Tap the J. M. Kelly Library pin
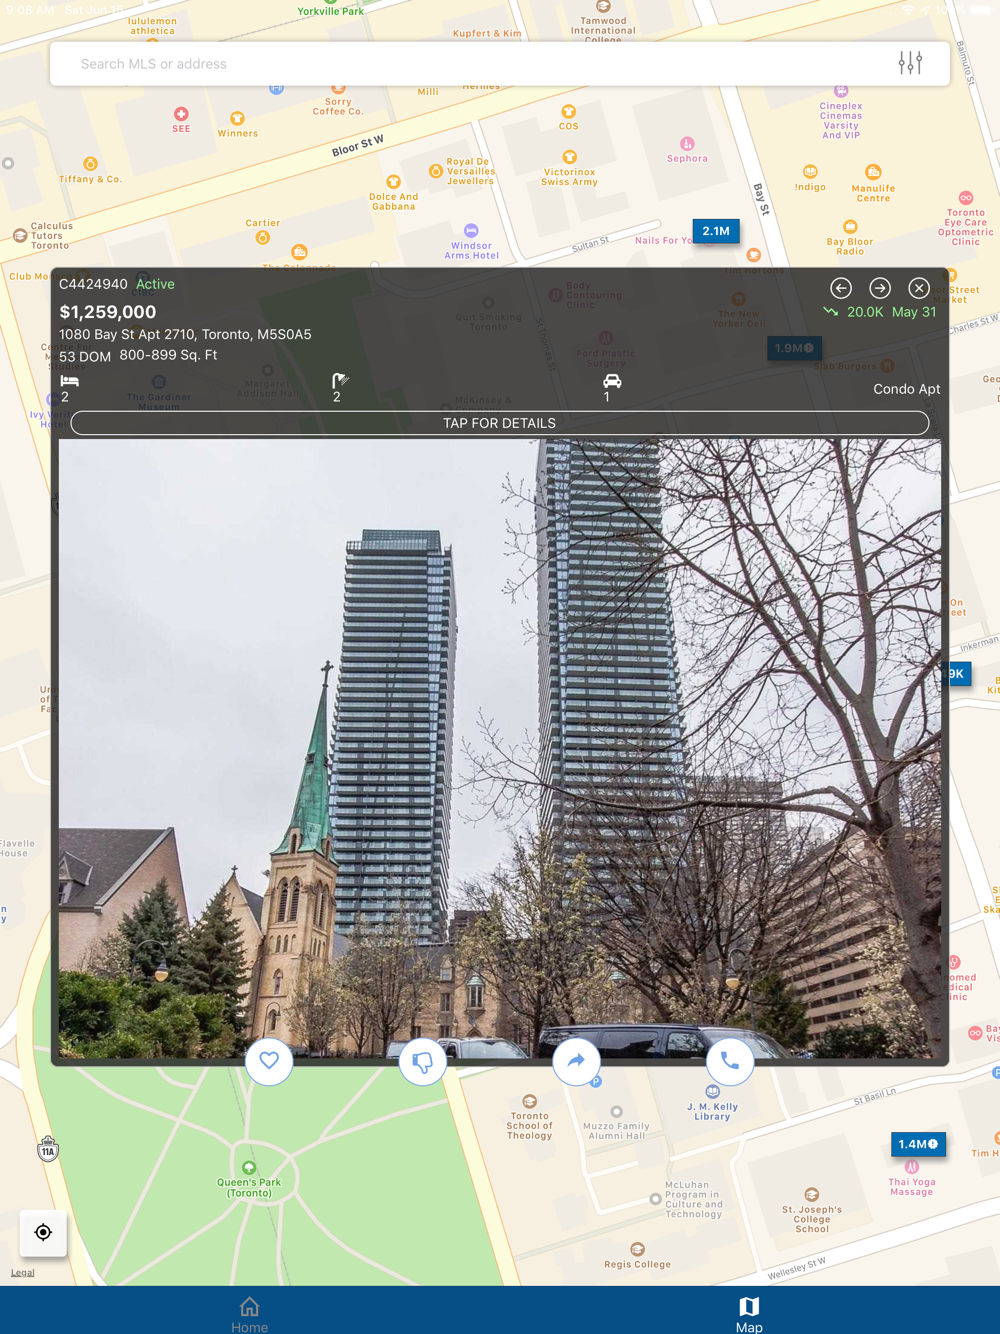 (x=712, y=1092)
